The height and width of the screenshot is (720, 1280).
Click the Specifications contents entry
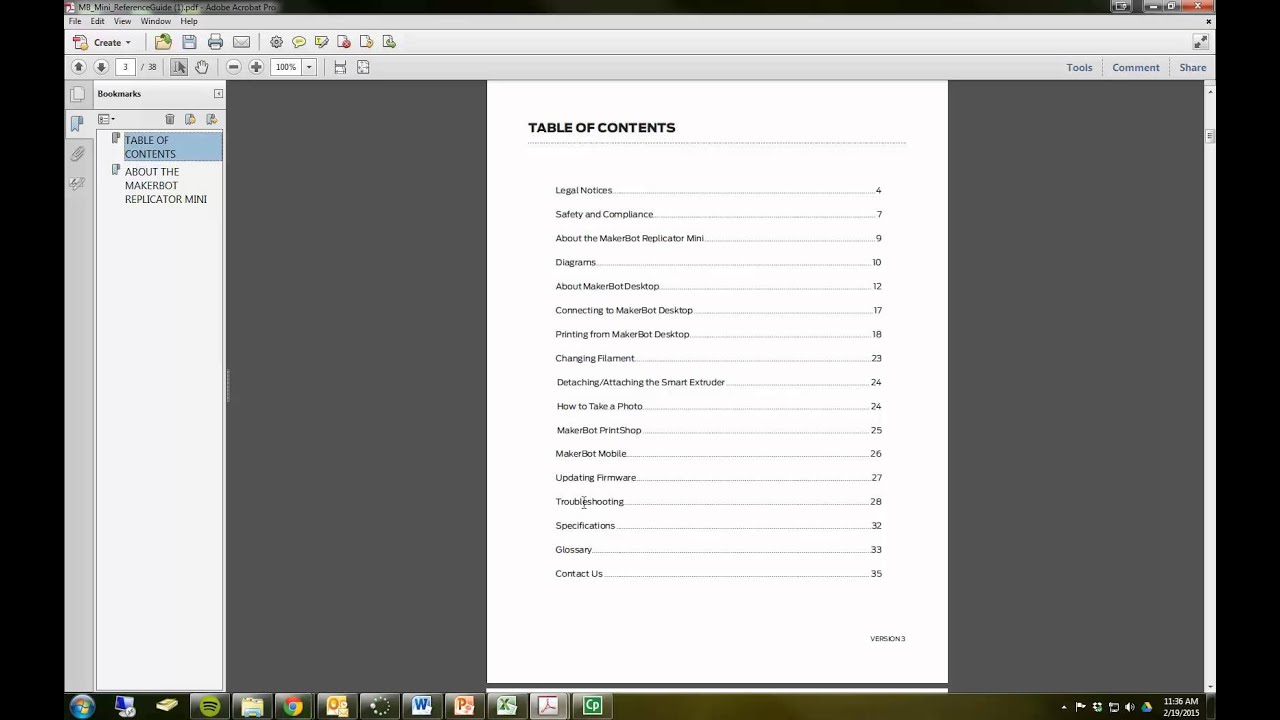pyautogui.click(x=585, y=526)
